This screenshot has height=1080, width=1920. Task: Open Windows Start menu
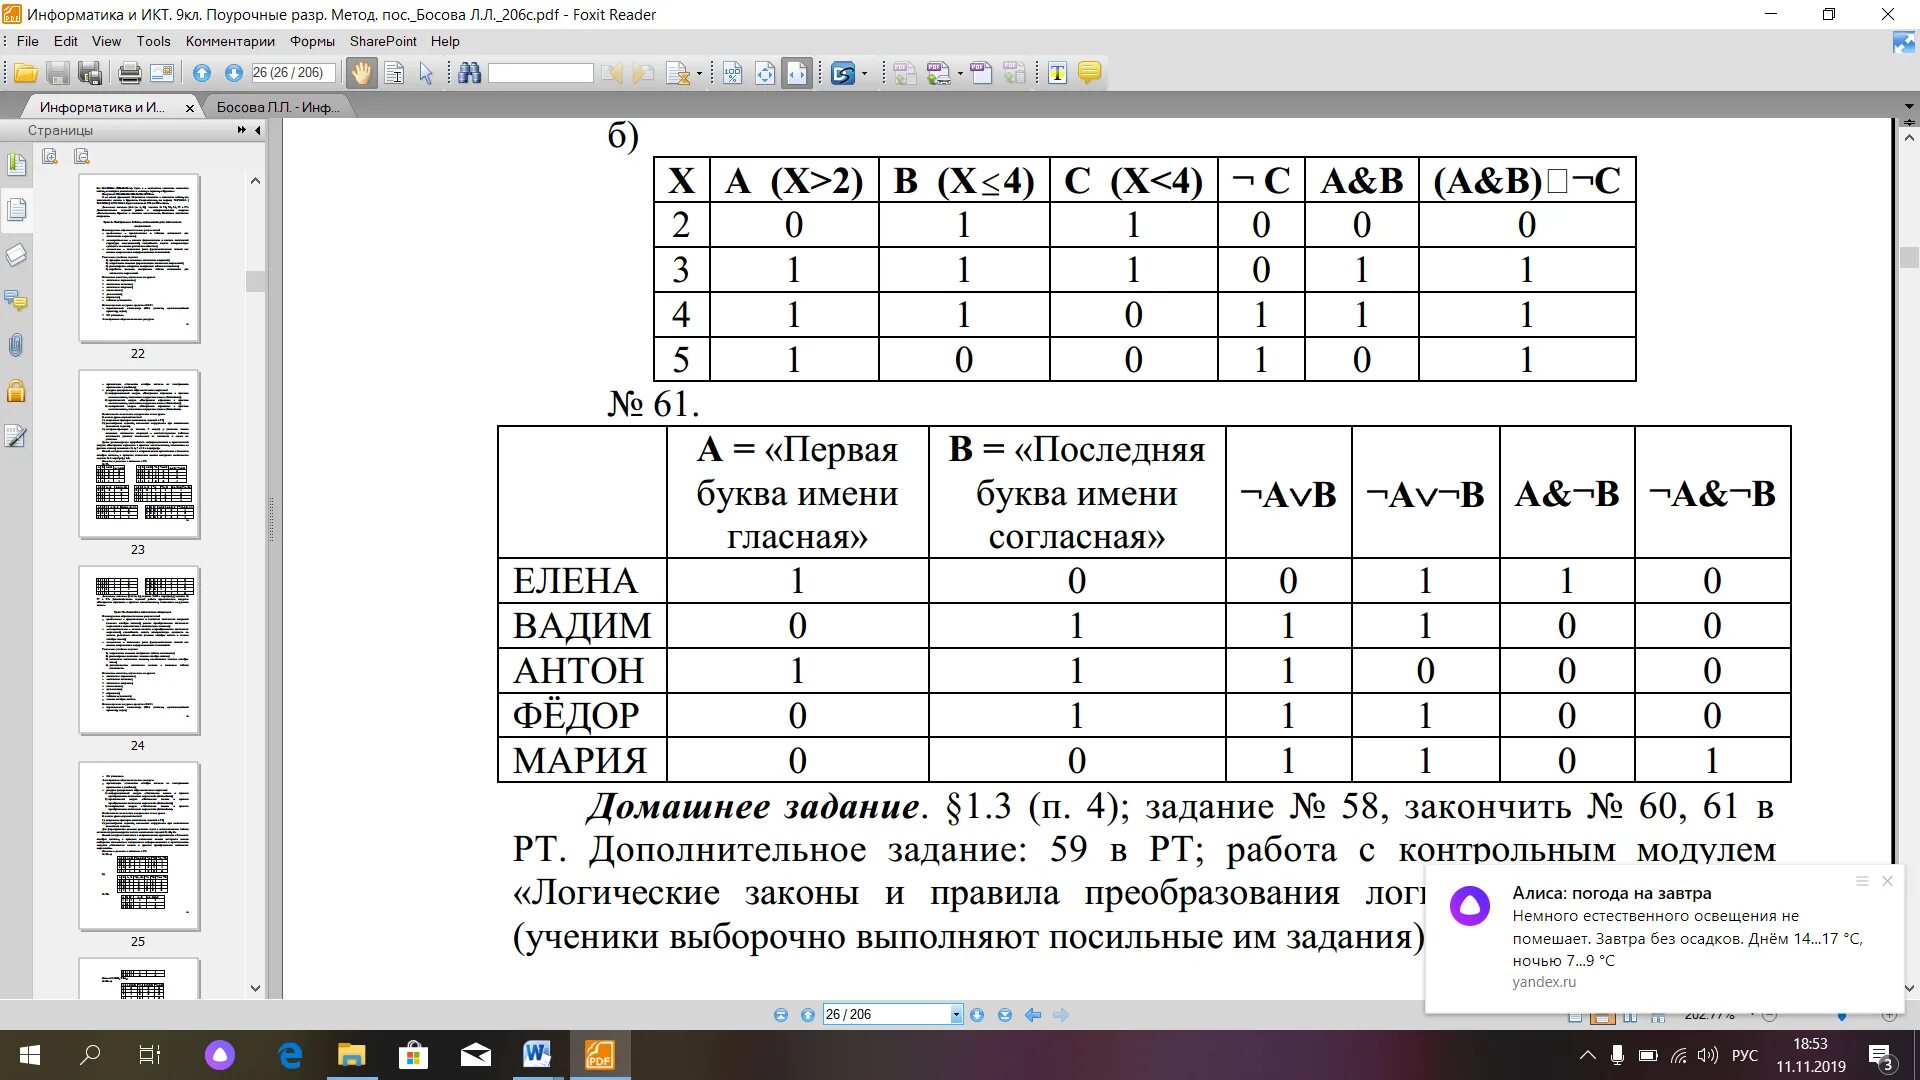pyautogui.click(x=30, y=1055)
